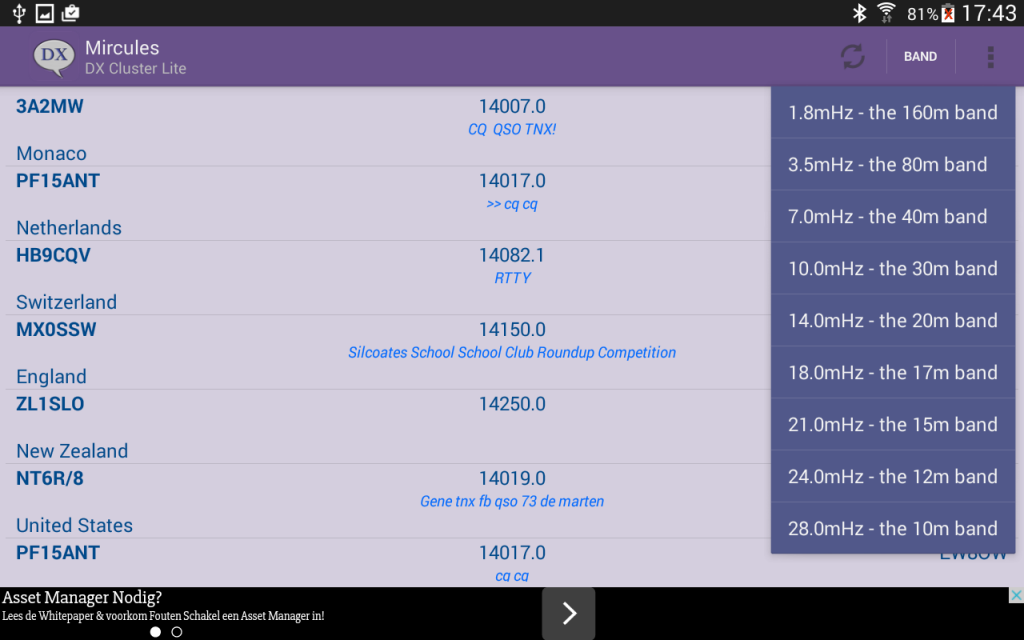Choose 7.0mHz - the 40m band
The height and width of the screenshot is (640, 1024).
pos(893,216)
